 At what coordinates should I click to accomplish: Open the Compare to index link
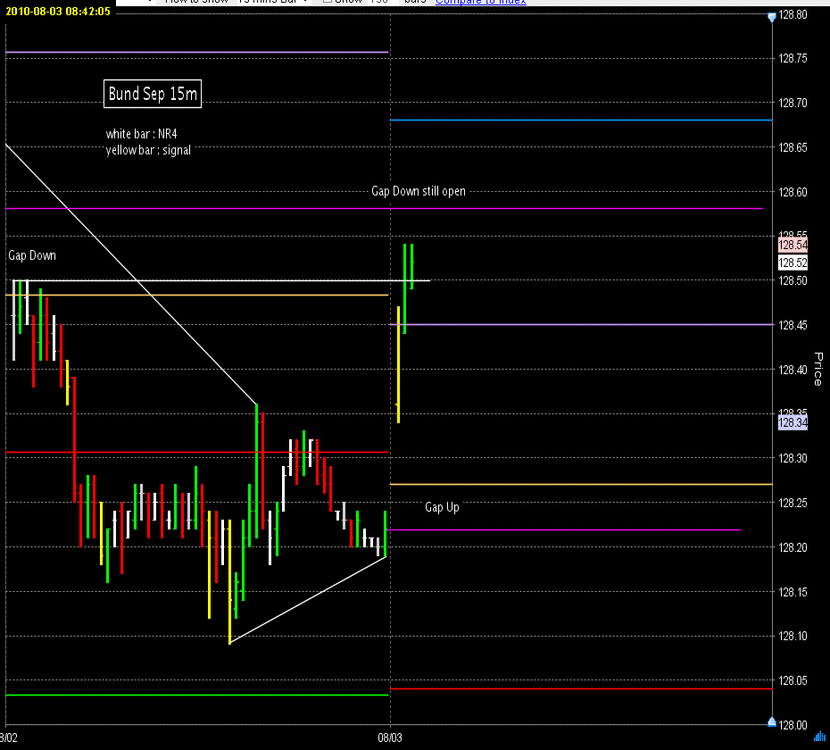481,2
